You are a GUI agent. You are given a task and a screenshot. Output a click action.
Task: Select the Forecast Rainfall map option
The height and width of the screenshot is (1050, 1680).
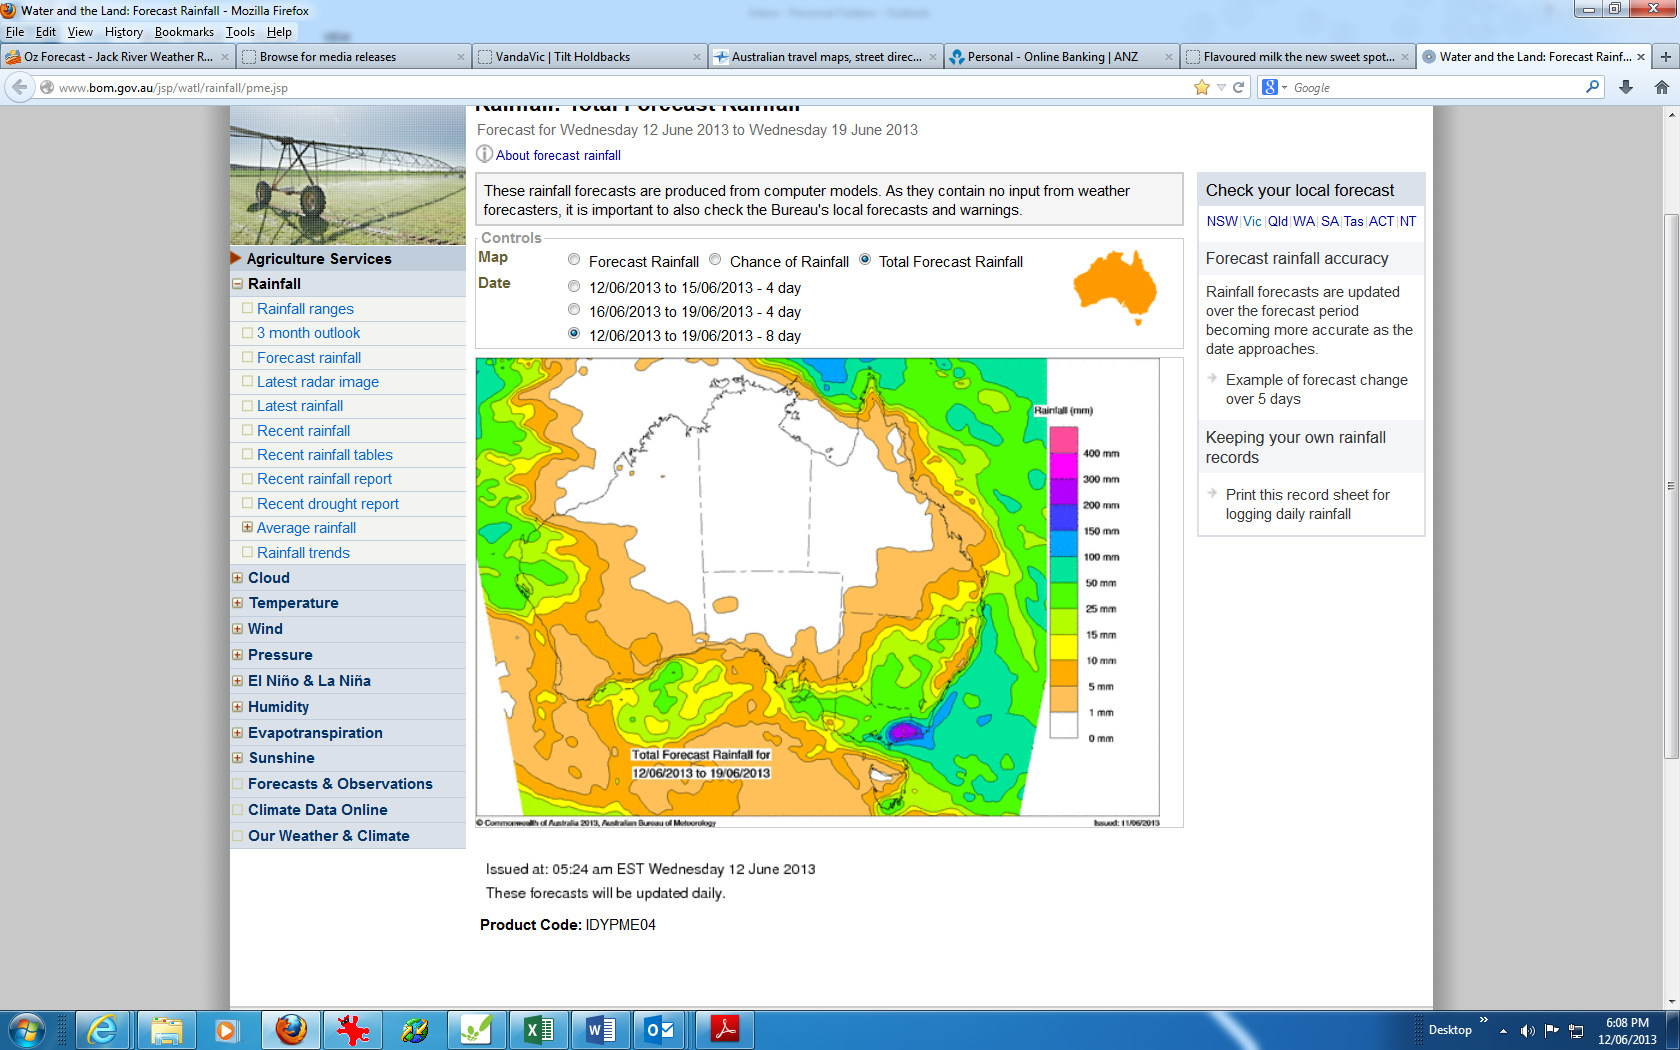coord(574,260)
